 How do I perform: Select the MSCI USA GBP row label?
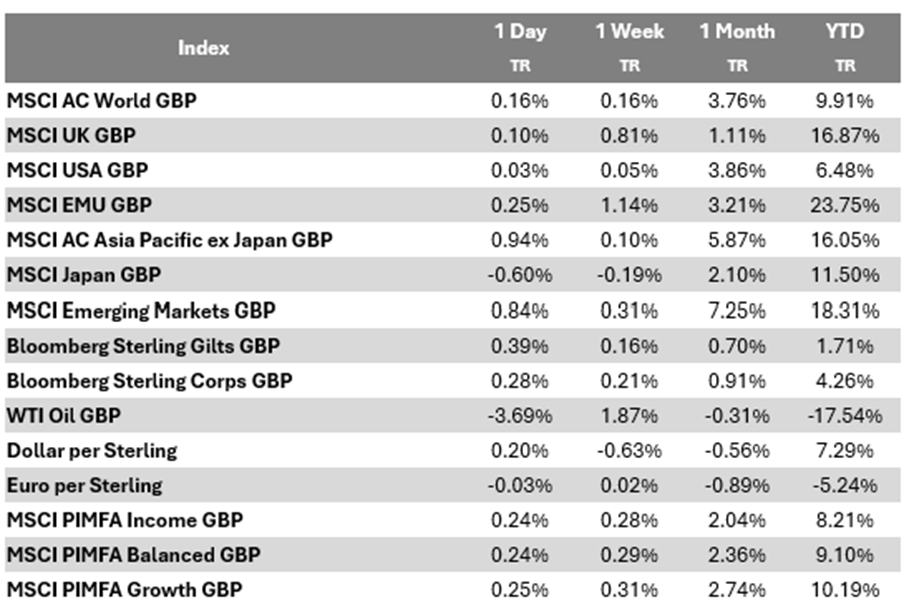click(x=77, y=170)
